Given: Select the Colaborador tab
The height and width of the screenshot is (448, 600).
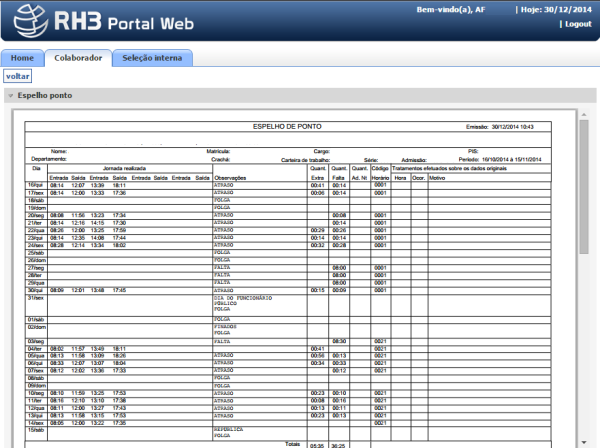Looking at the screenshot, I should point(78,58).
